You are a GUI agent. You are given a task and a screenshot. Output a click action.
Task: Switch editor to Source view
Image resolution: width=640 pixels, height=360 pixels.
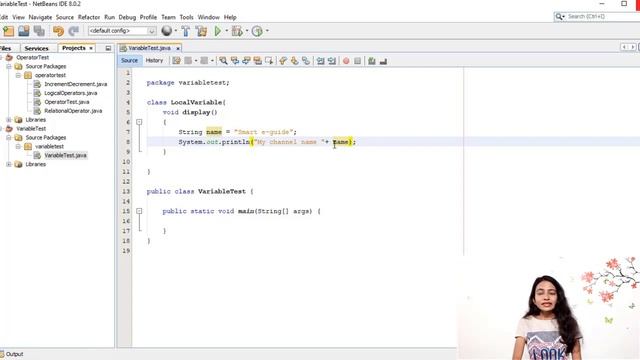129,60
